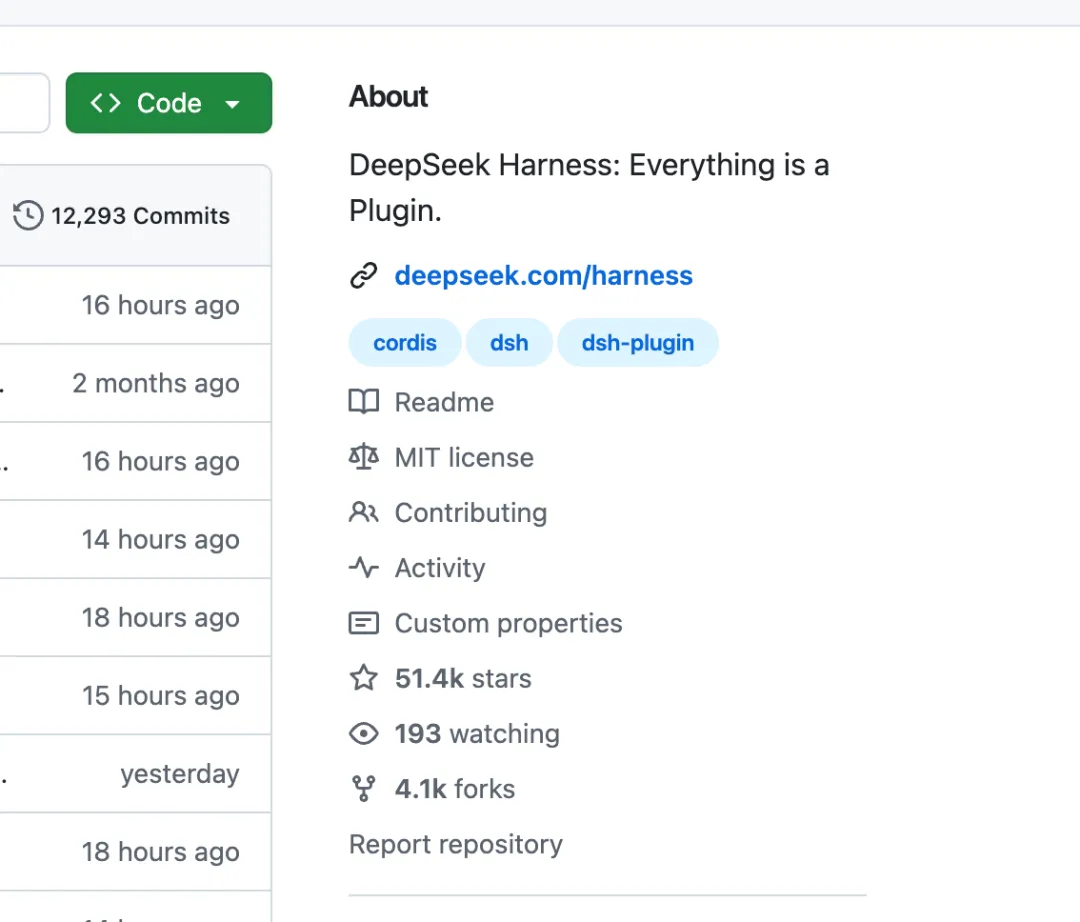1080x922 pixels.
Task: View the 51.4k stars link
Action: click(463, 678)
